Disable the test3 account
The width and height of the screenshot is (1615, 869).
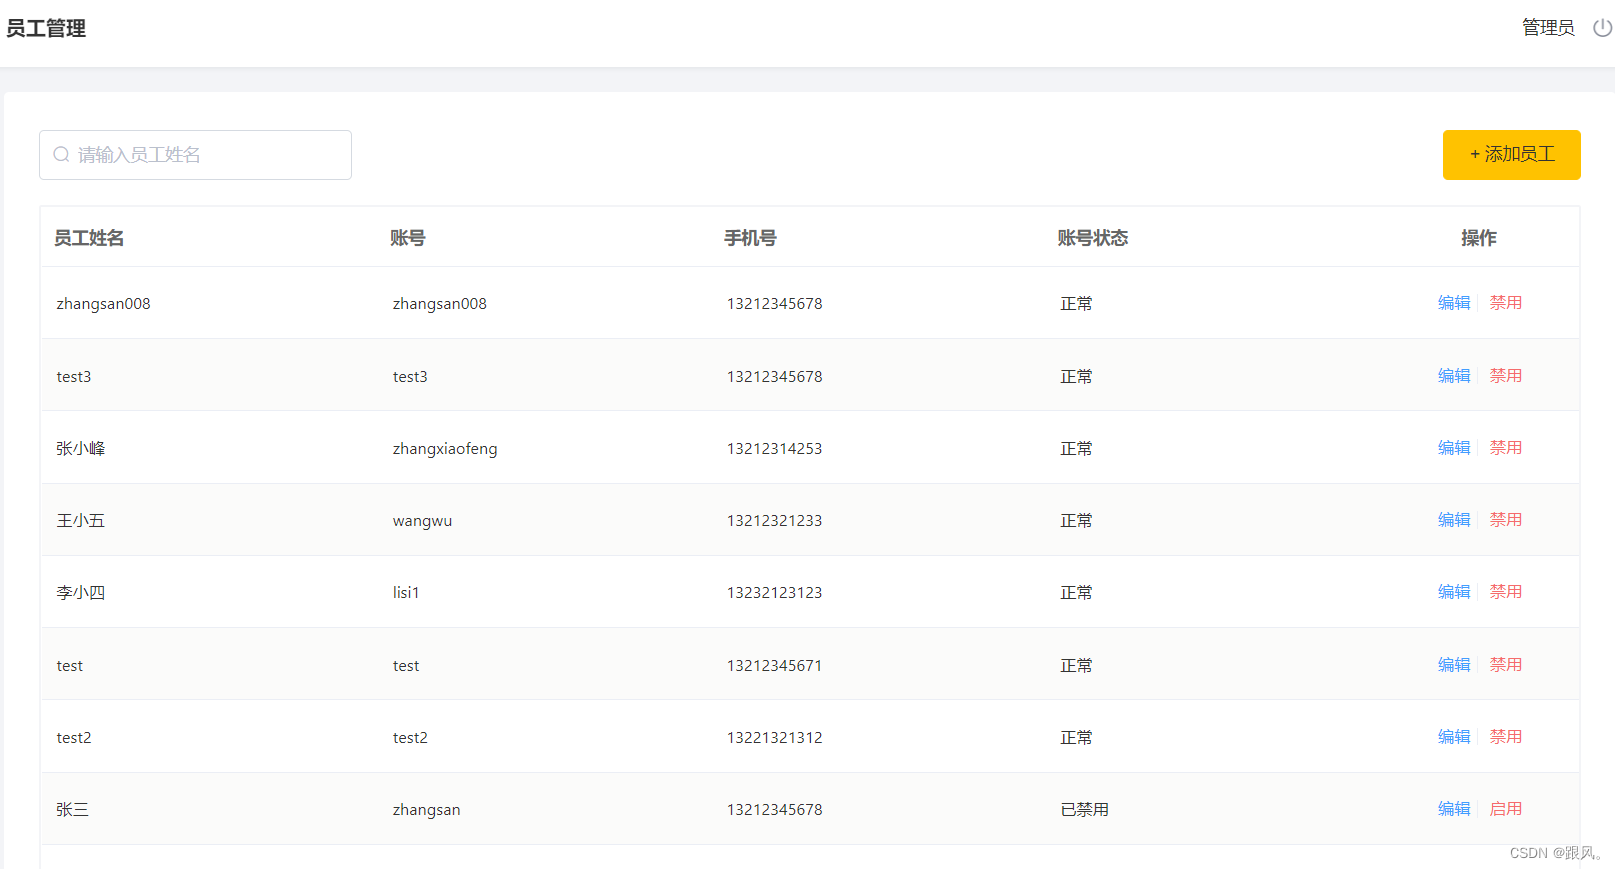[1506, 376]
